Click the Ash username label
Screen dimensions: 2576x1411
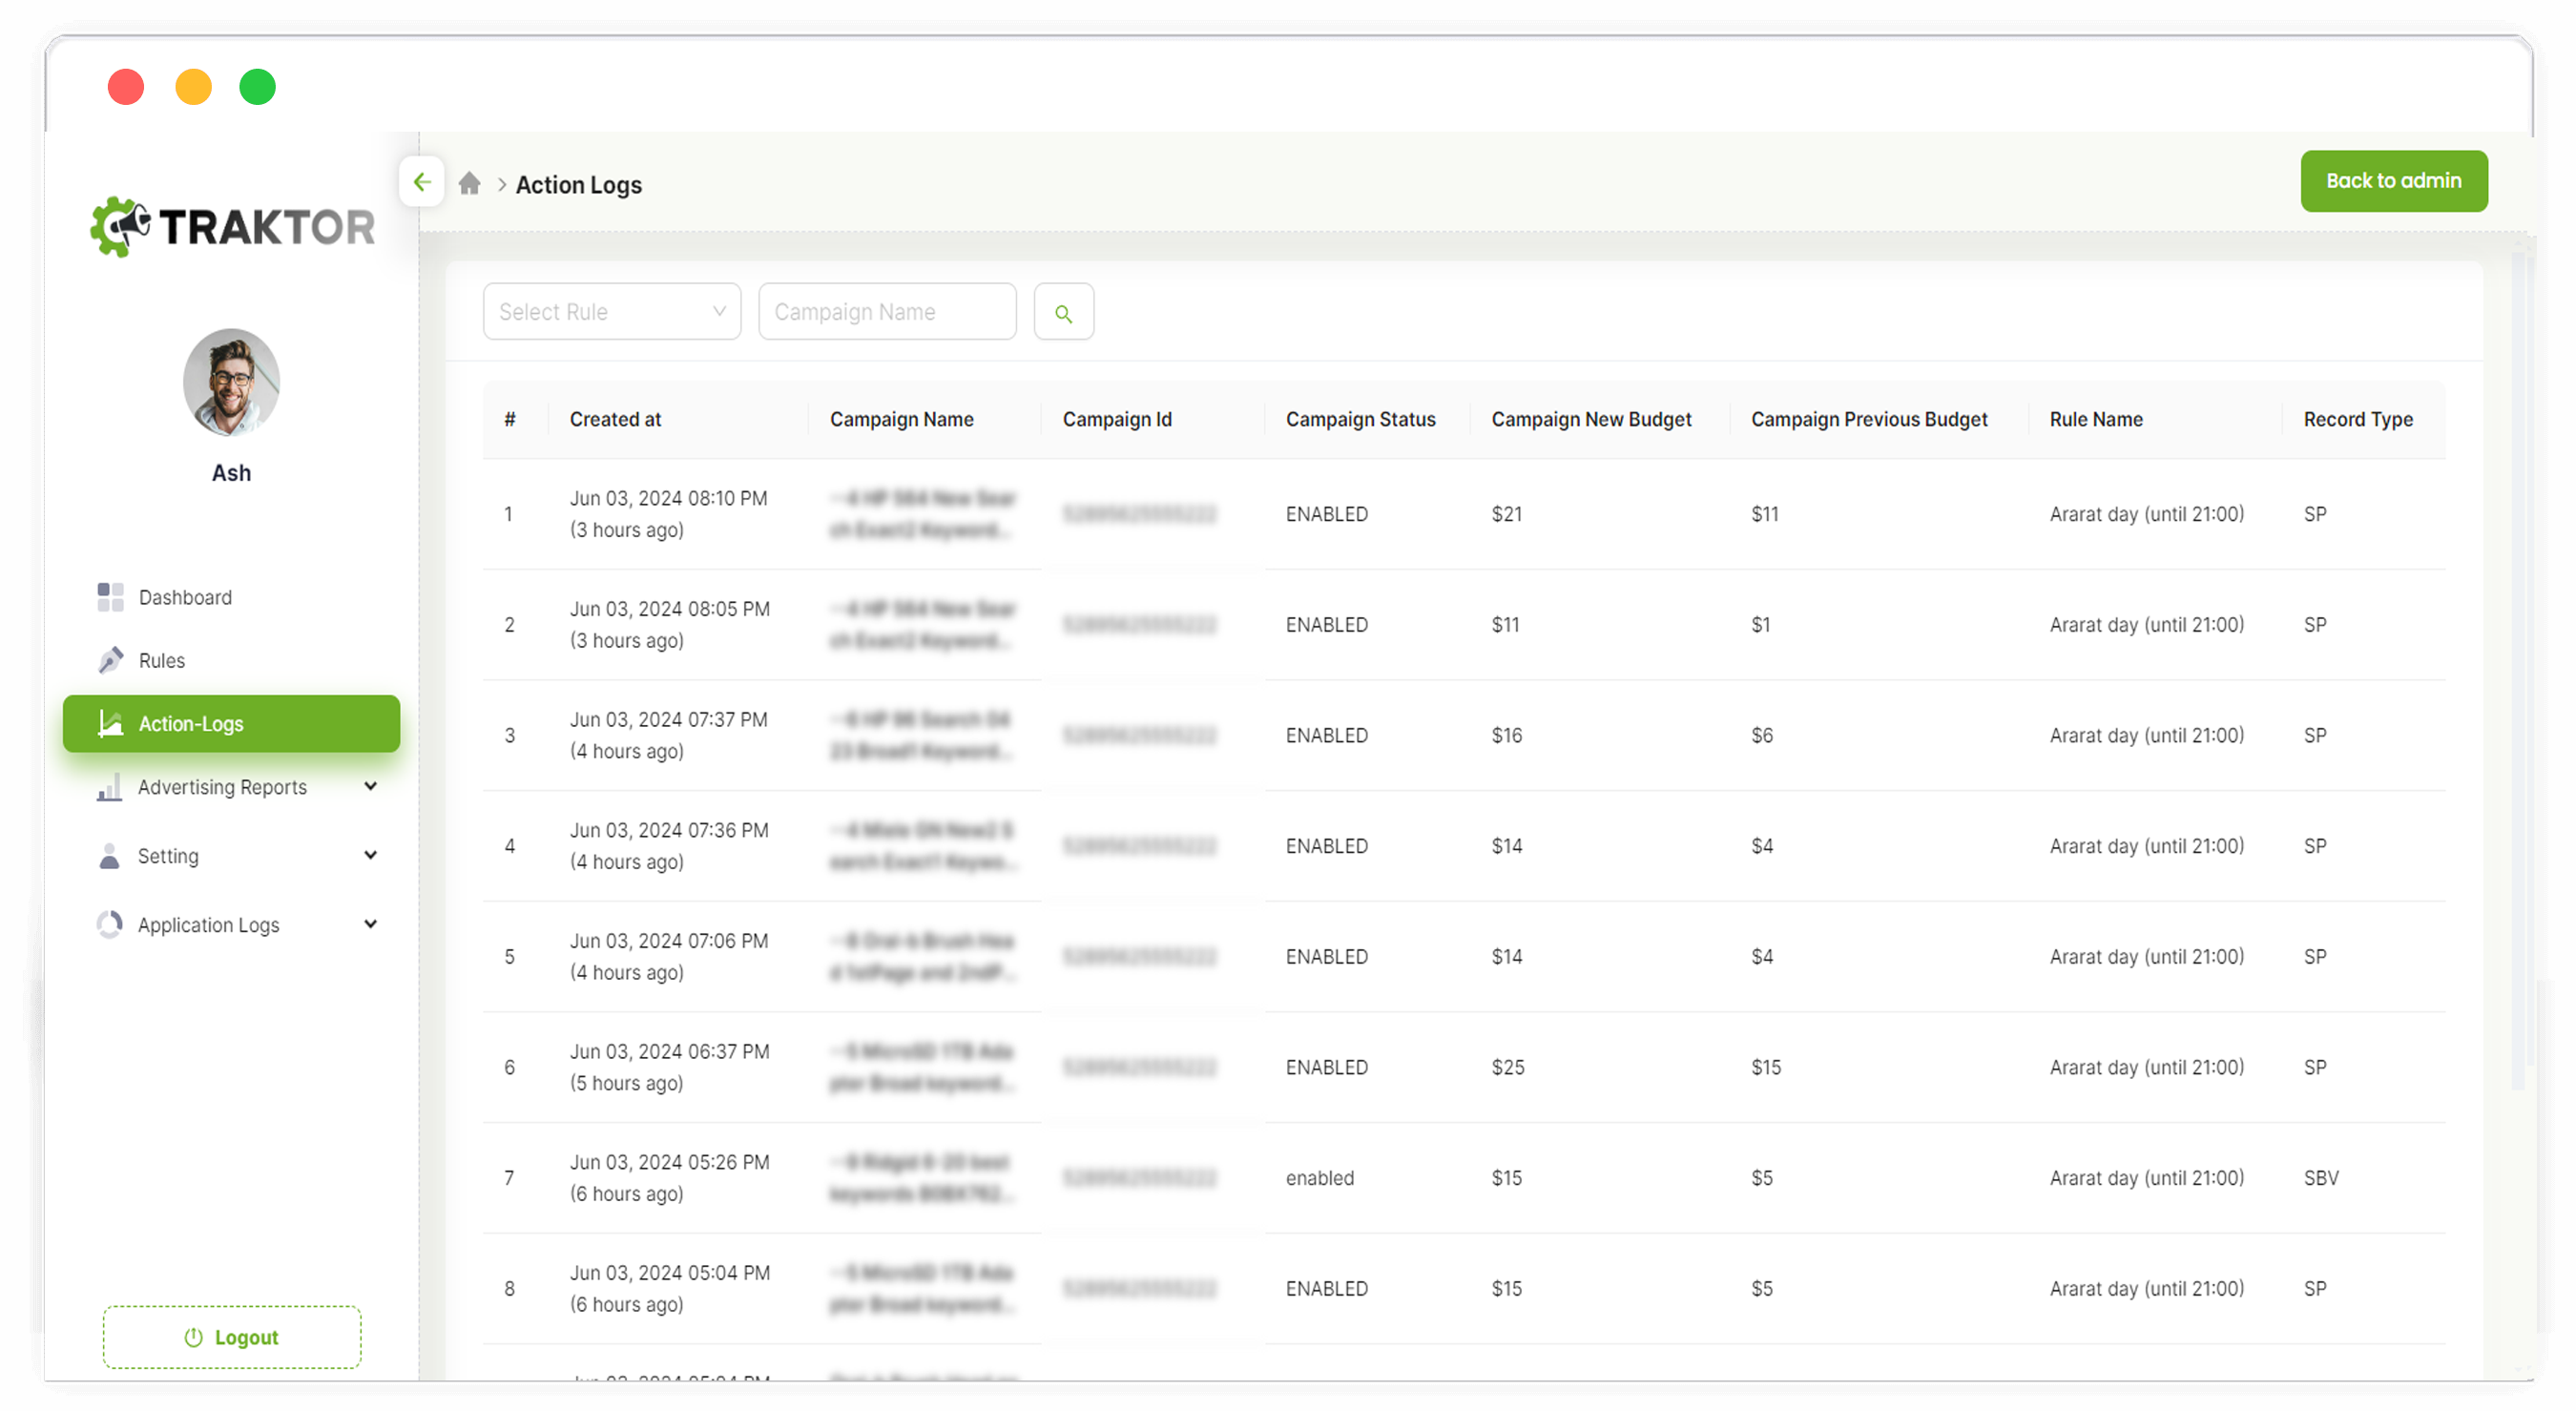[231, 473]
